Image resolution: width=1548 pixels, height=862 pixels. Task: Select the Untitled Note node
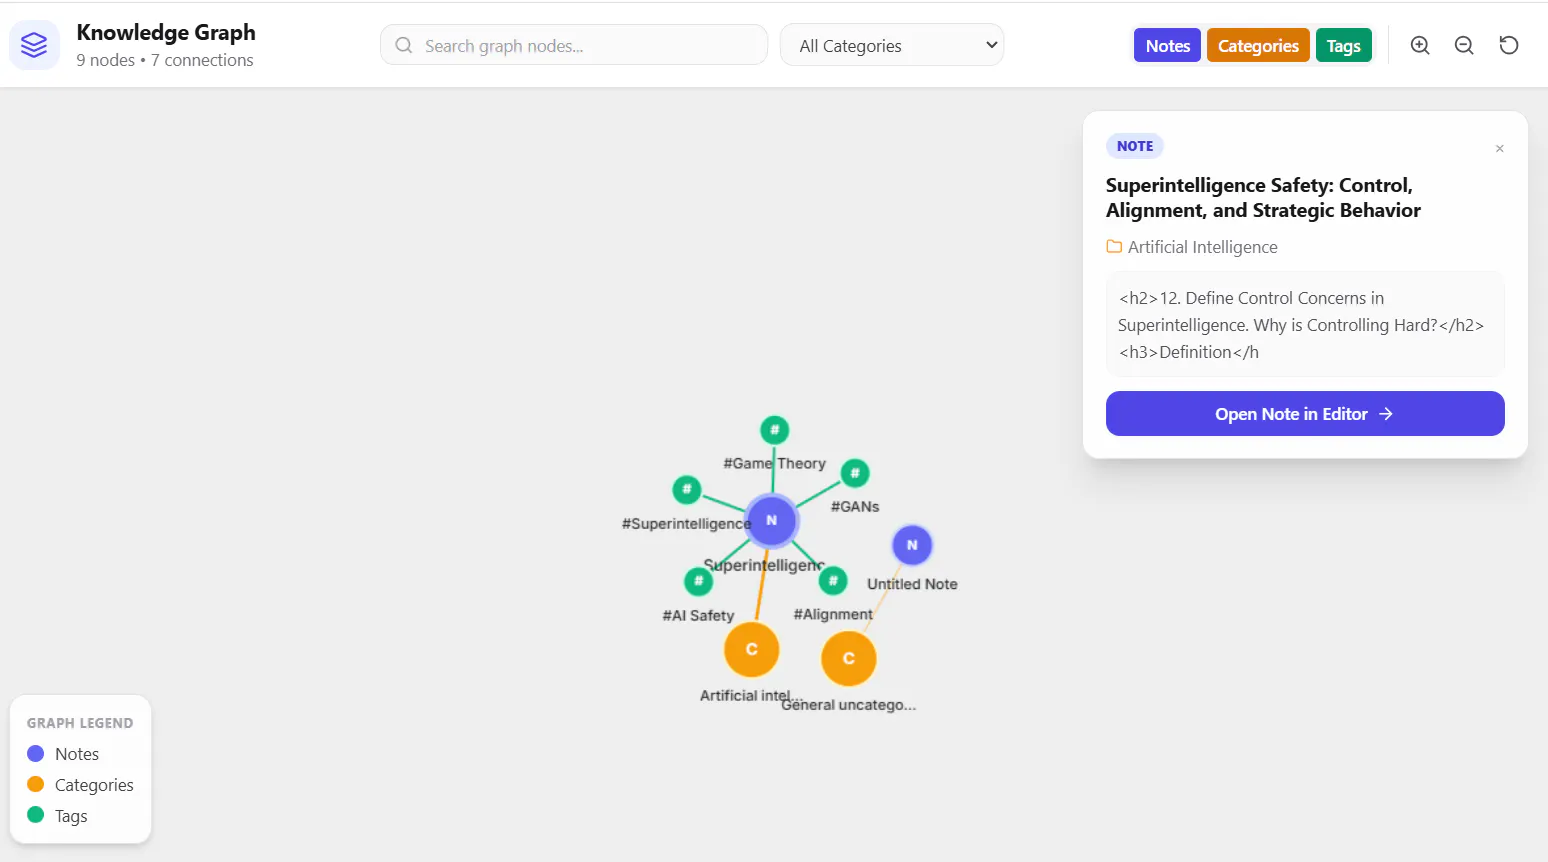pyautogui.click(x=912, y=545)
